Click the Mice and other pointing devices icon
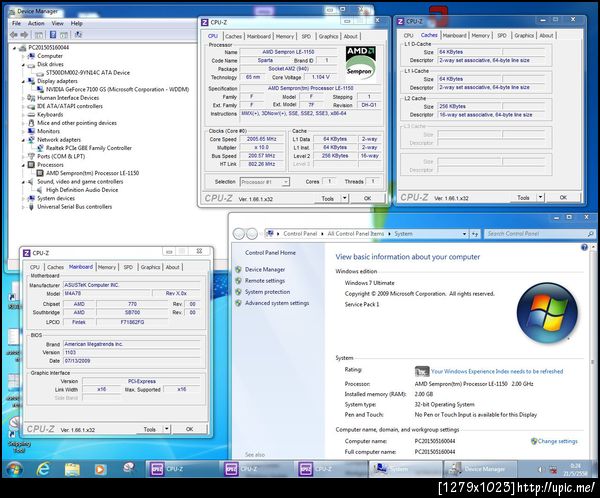Image resolution: width=600 pixels, height=498 pixels. 31,123
